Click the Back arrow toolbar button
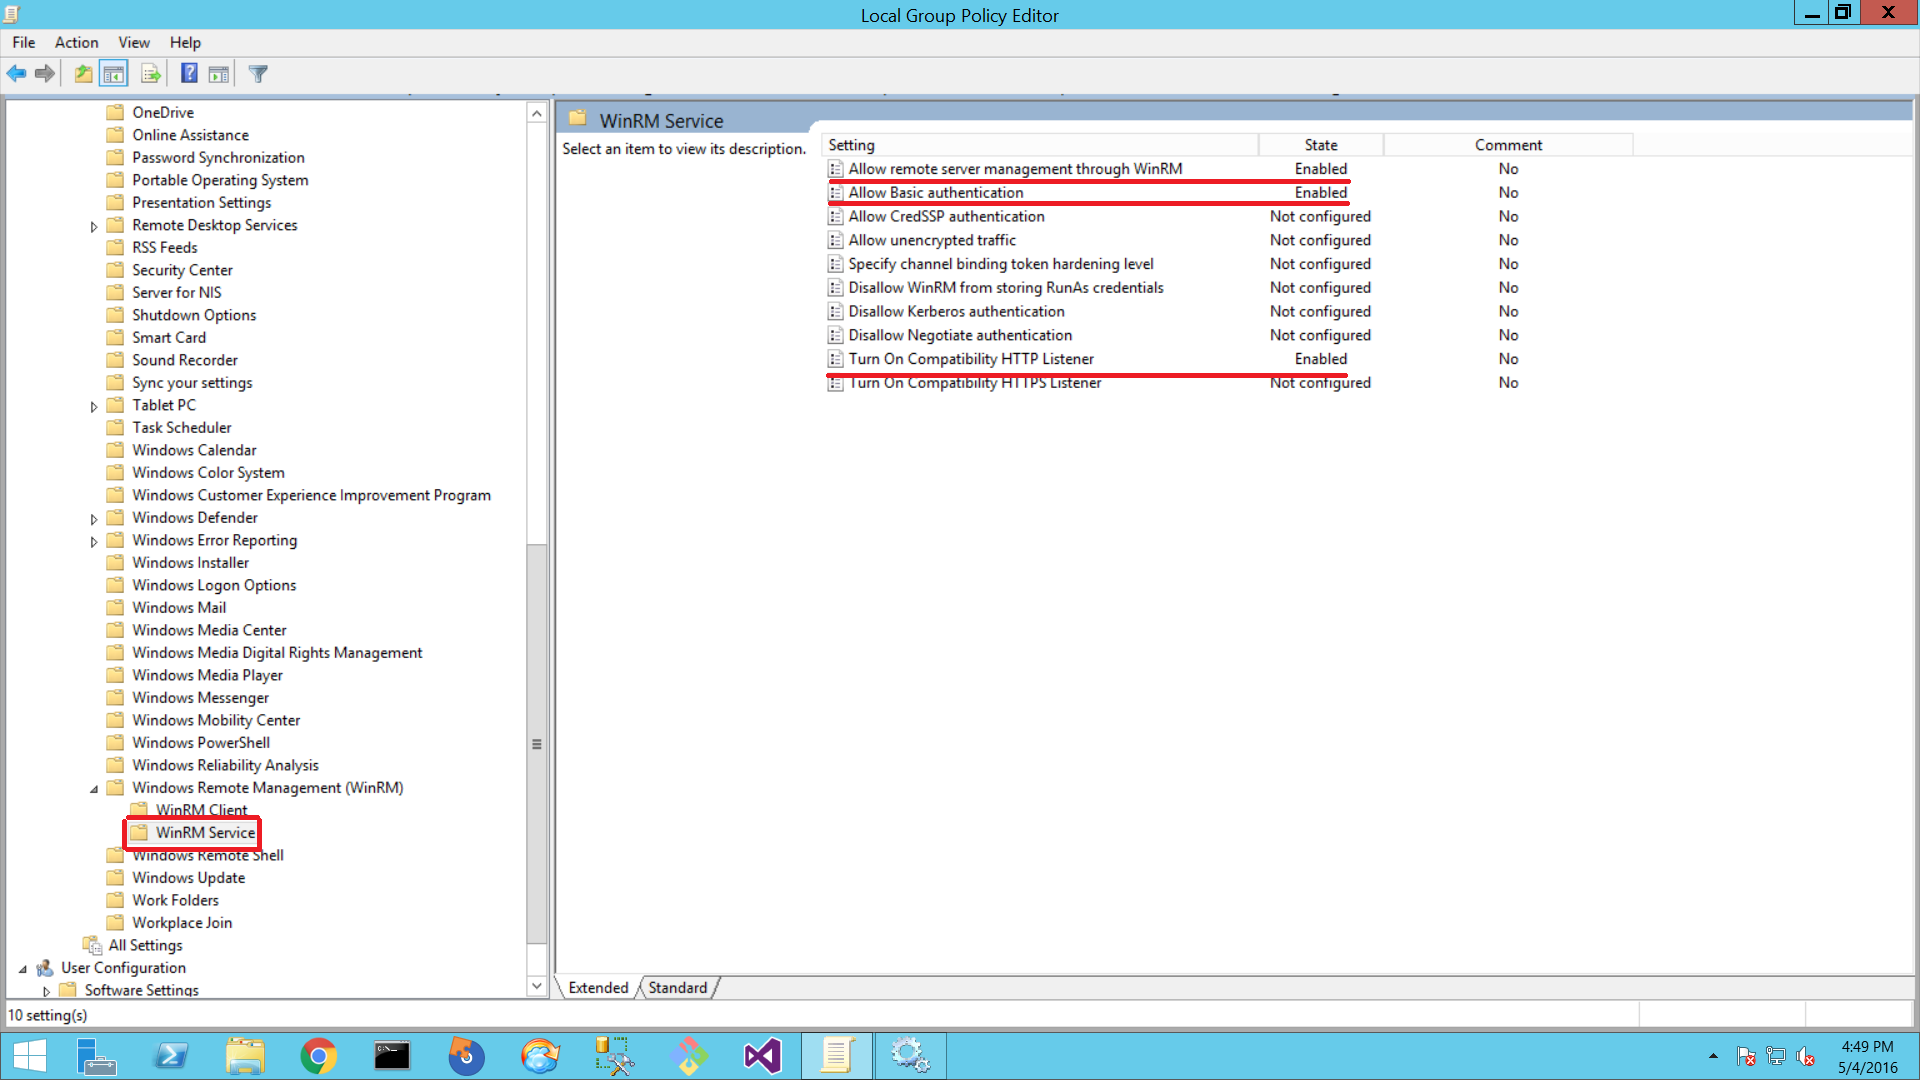 click(x=17, y=73)
